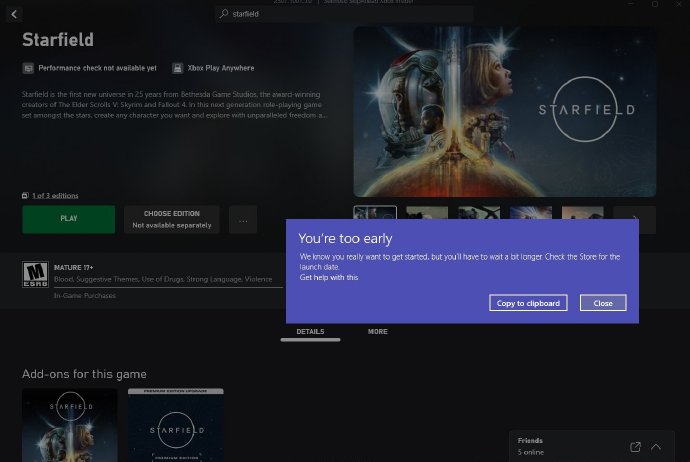Click the ESRB Mature rating badge
The width and height of the screenshot is (690, 462).
point(35,274)
